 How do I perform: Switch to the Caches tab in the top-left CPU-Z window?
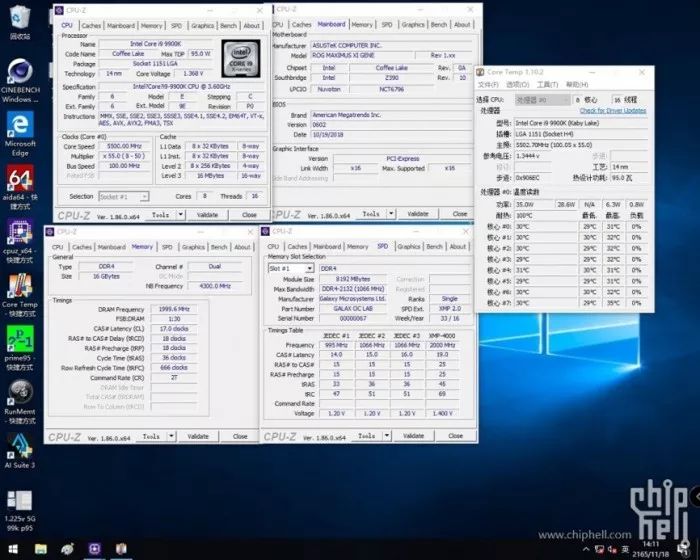[x=91, y=25]
